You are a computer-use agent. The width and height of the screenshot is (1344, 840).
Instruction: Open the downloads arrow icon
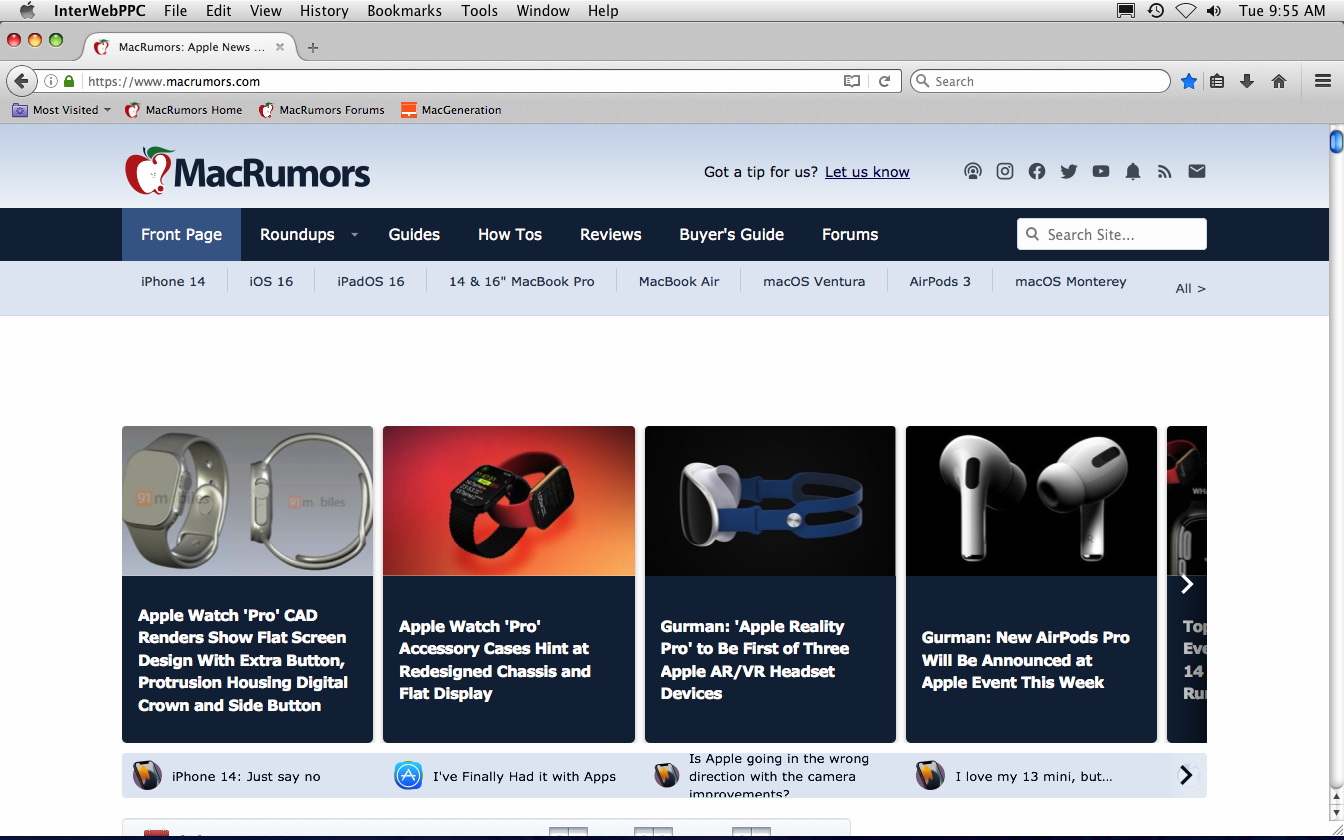pos(1247,81)
